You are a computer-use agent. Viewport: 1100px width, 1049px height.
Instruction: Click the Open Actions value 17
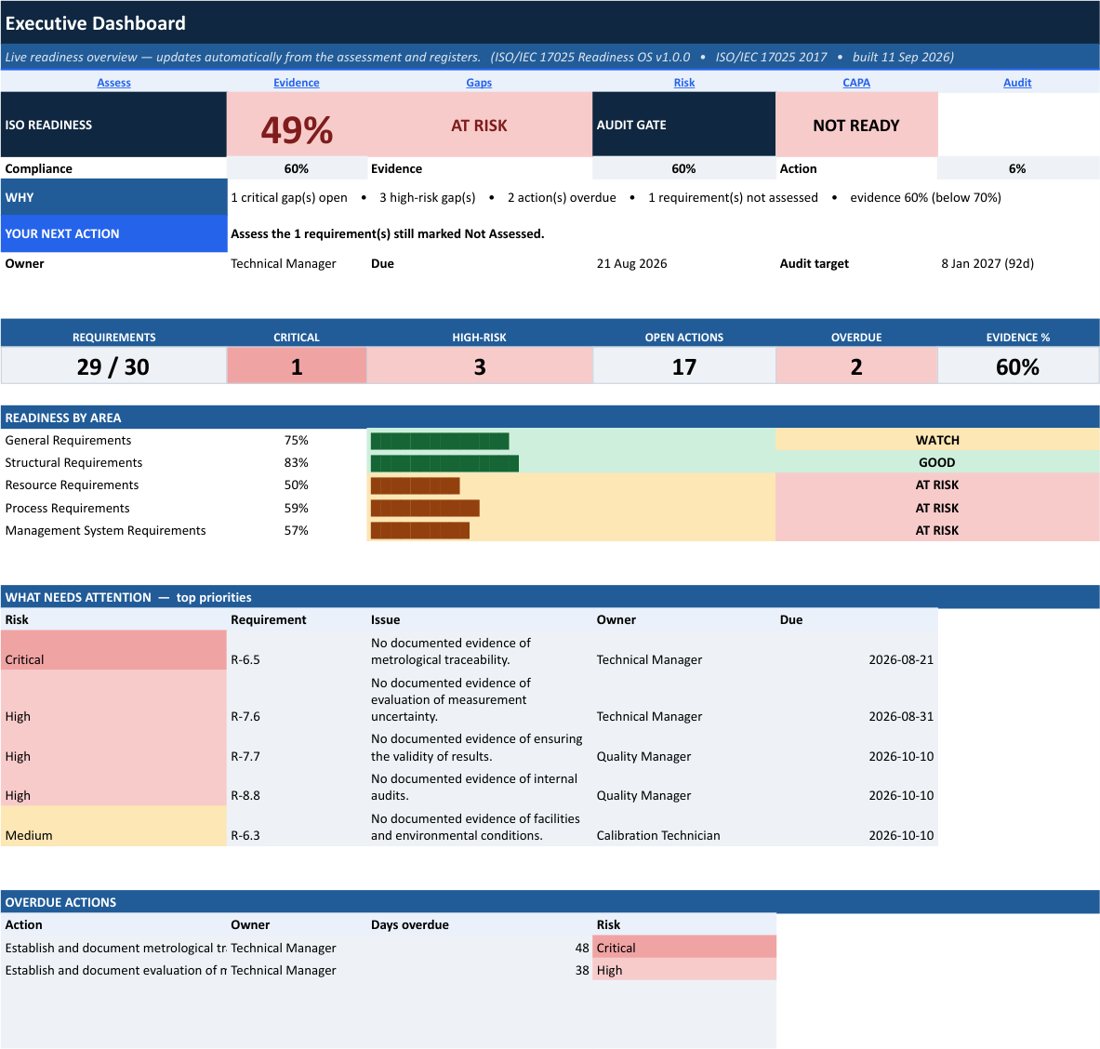[684, 366]
